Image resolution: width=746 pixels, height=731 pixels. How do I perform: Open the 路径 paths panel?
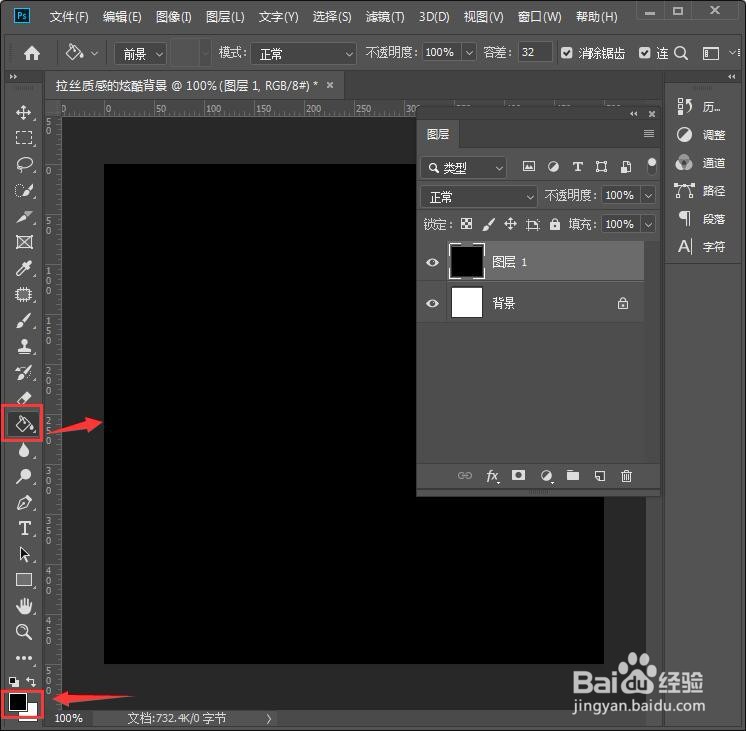tap(701, 191)
